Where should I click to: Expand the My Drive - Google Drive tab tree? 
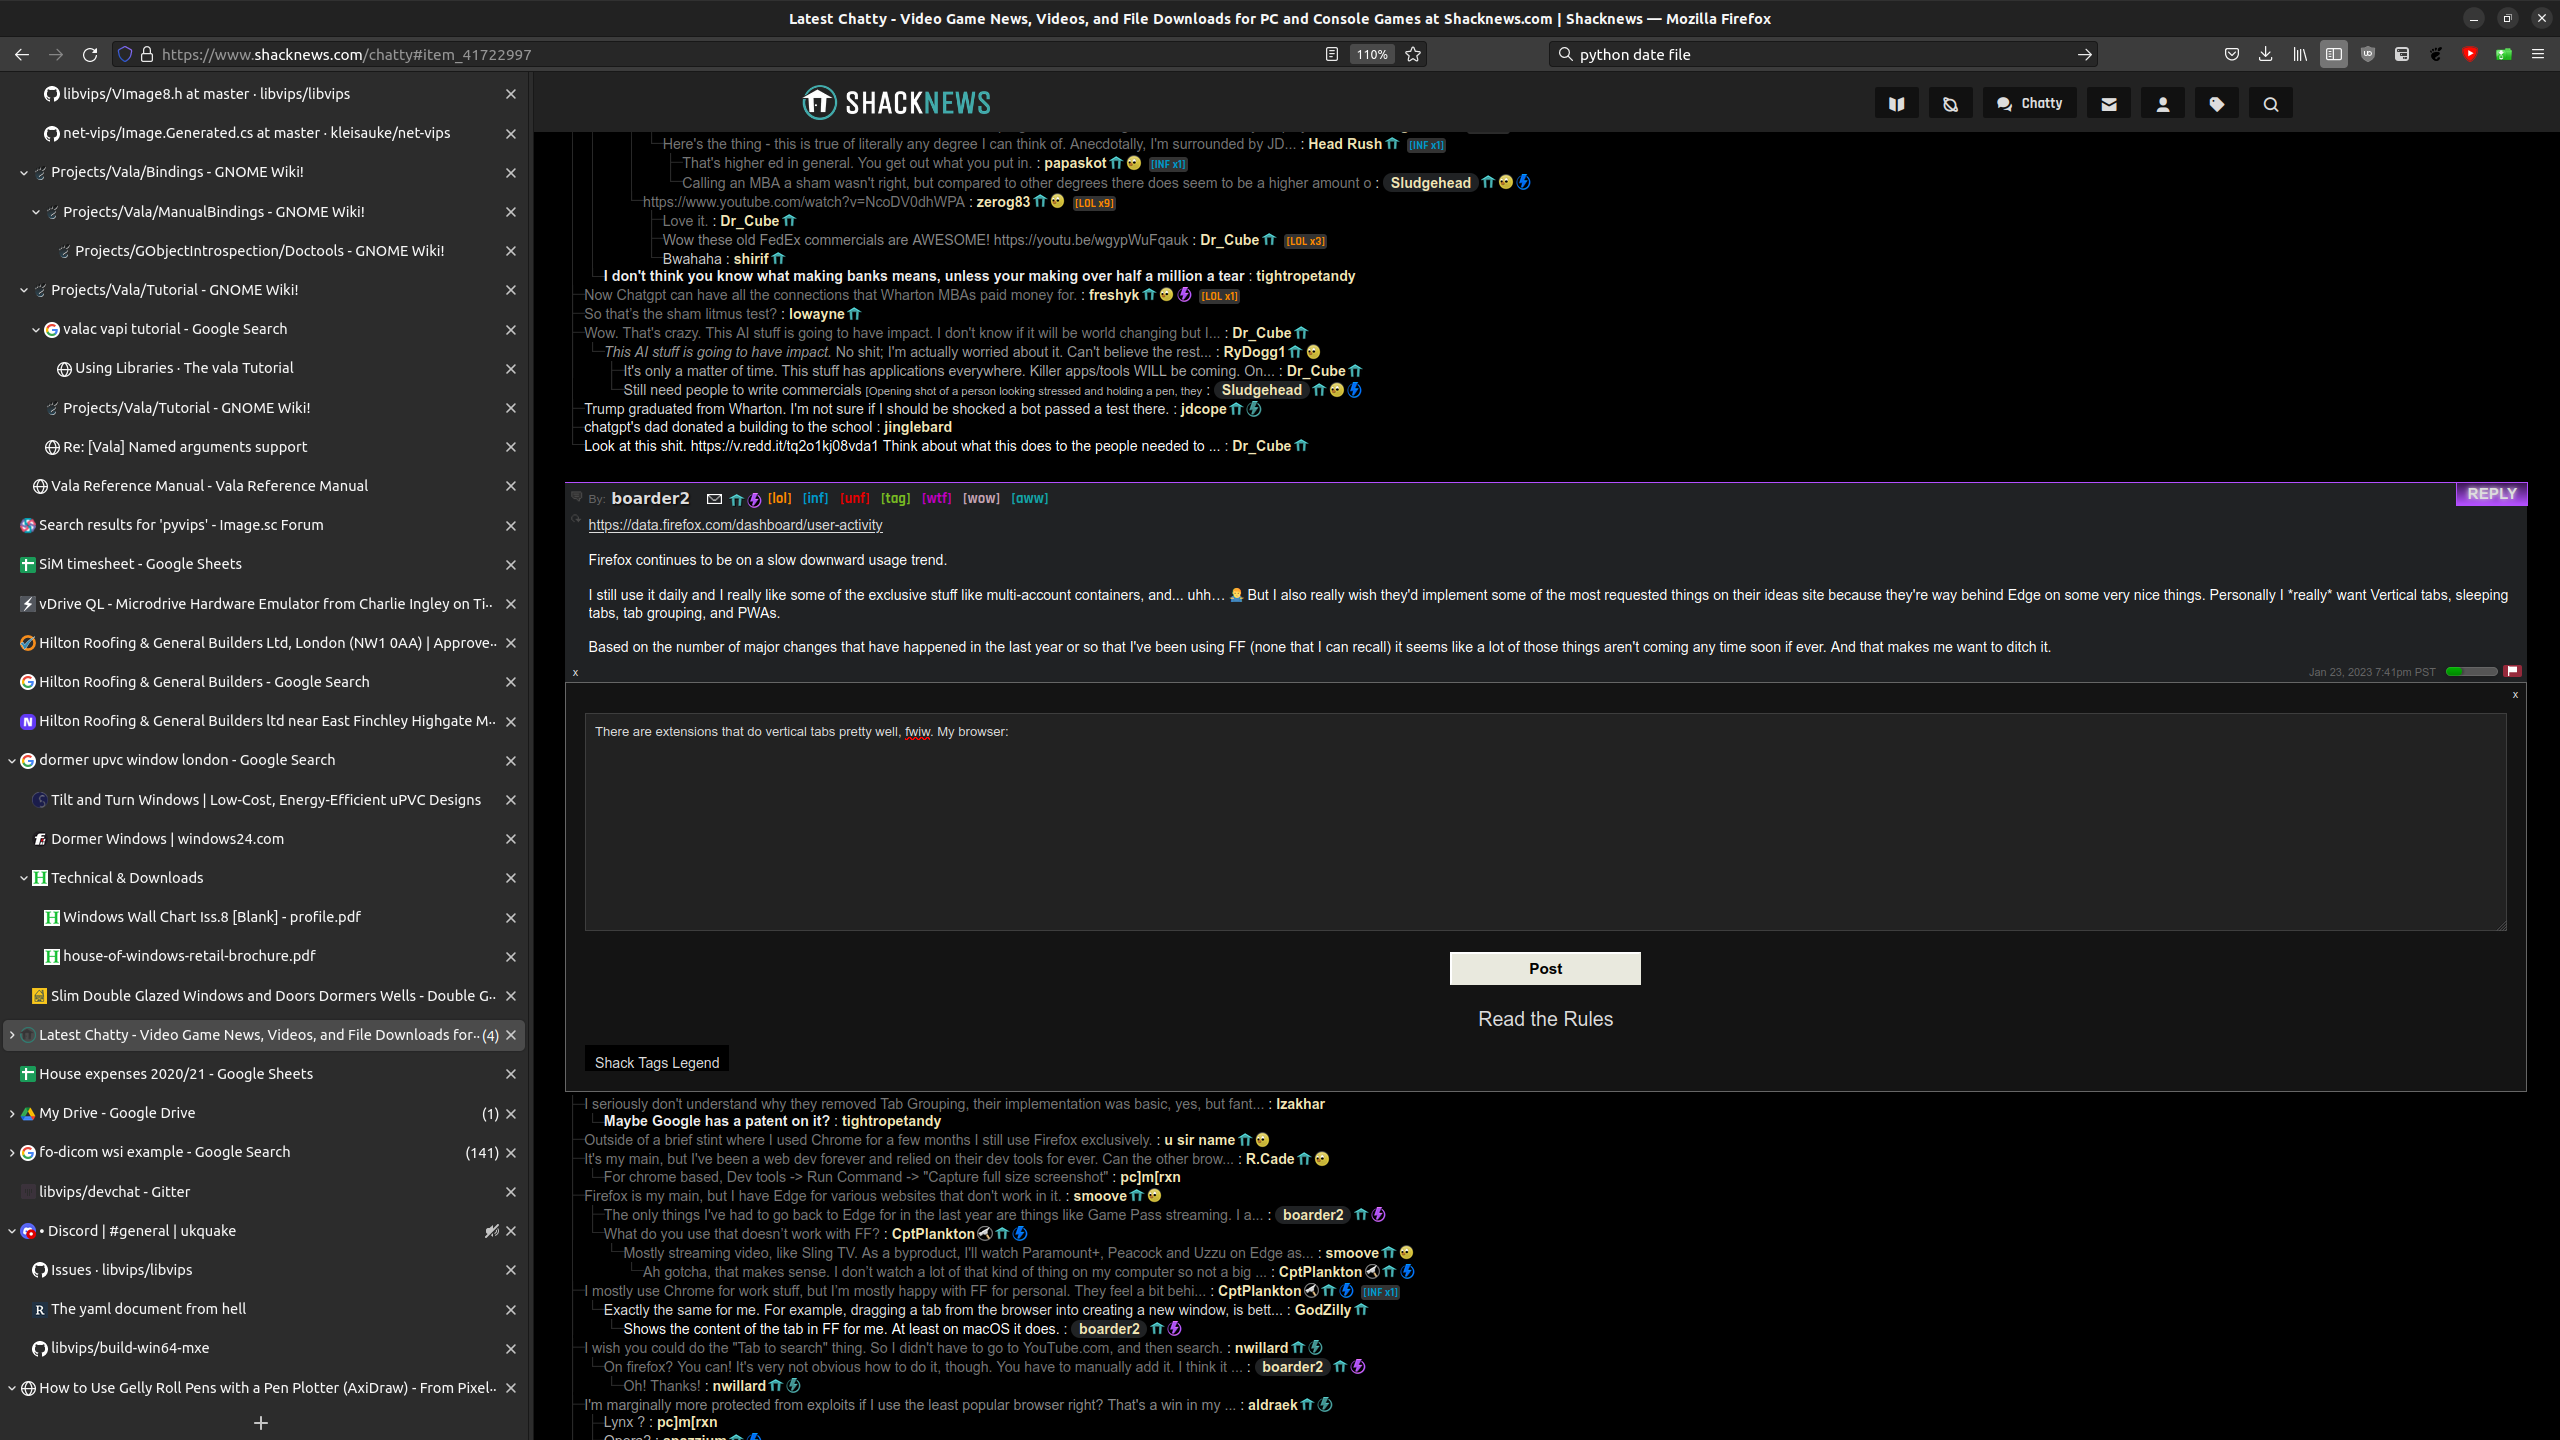coord(12,1113)
